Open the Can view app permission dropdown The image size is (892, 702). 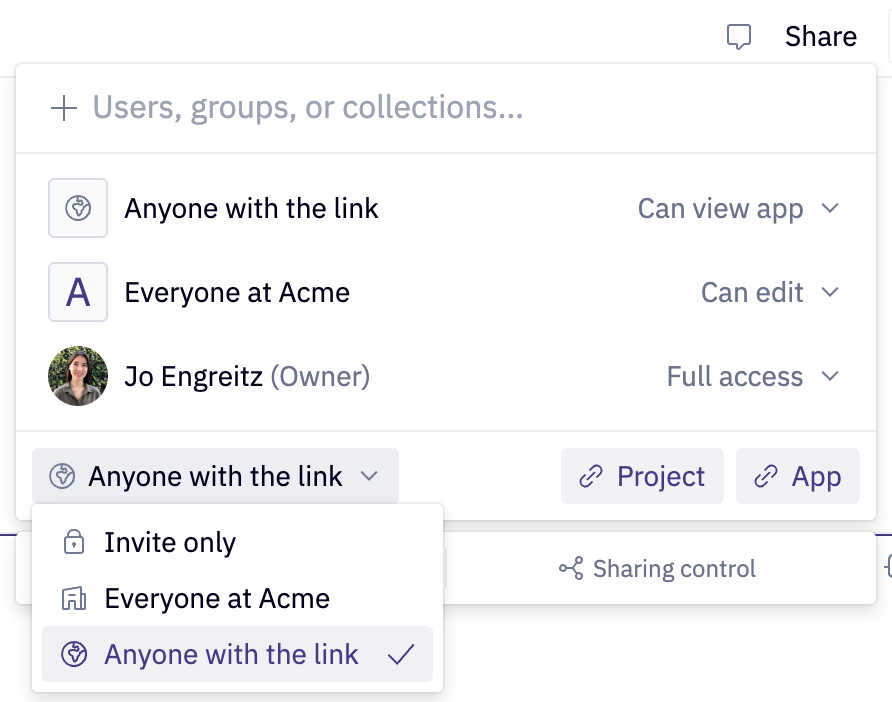pos(740,208)
